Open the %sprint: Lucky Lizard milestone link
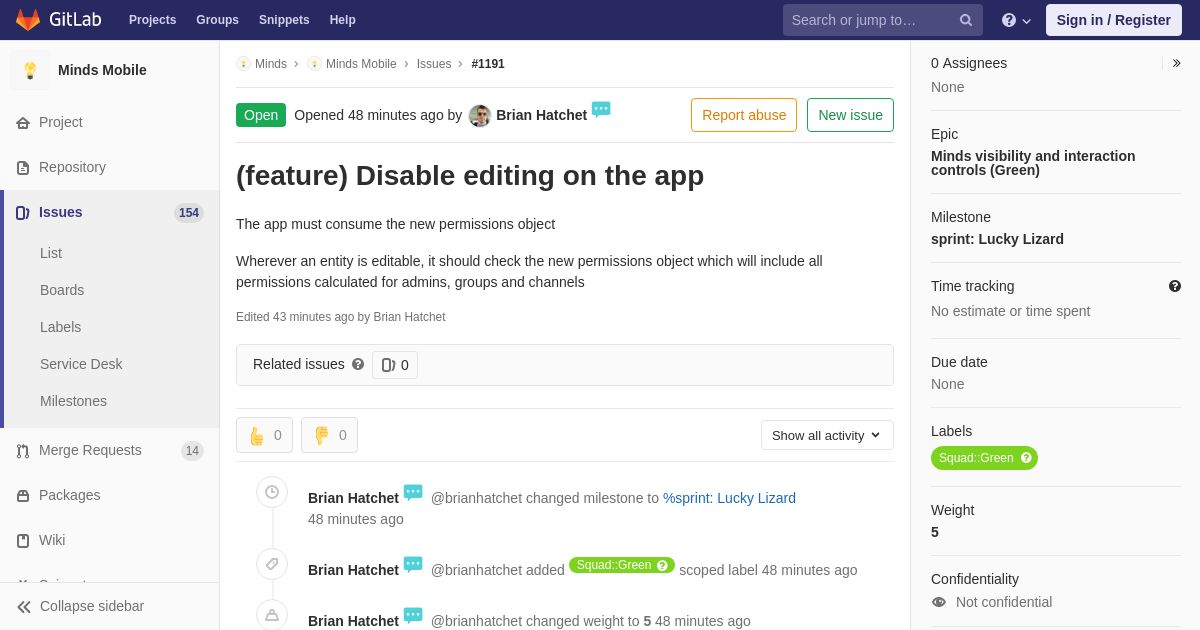 pyautogui.click(x=729, y=498)
